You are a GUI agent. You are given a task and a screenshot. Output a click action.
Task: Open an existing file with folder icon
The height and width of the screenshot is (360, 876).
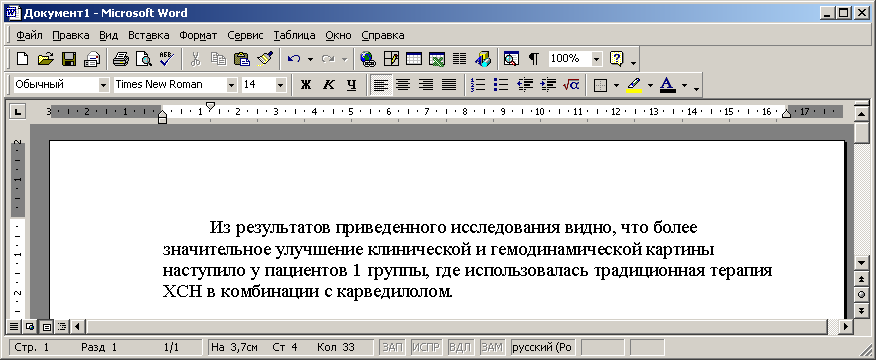coord(45,59)
